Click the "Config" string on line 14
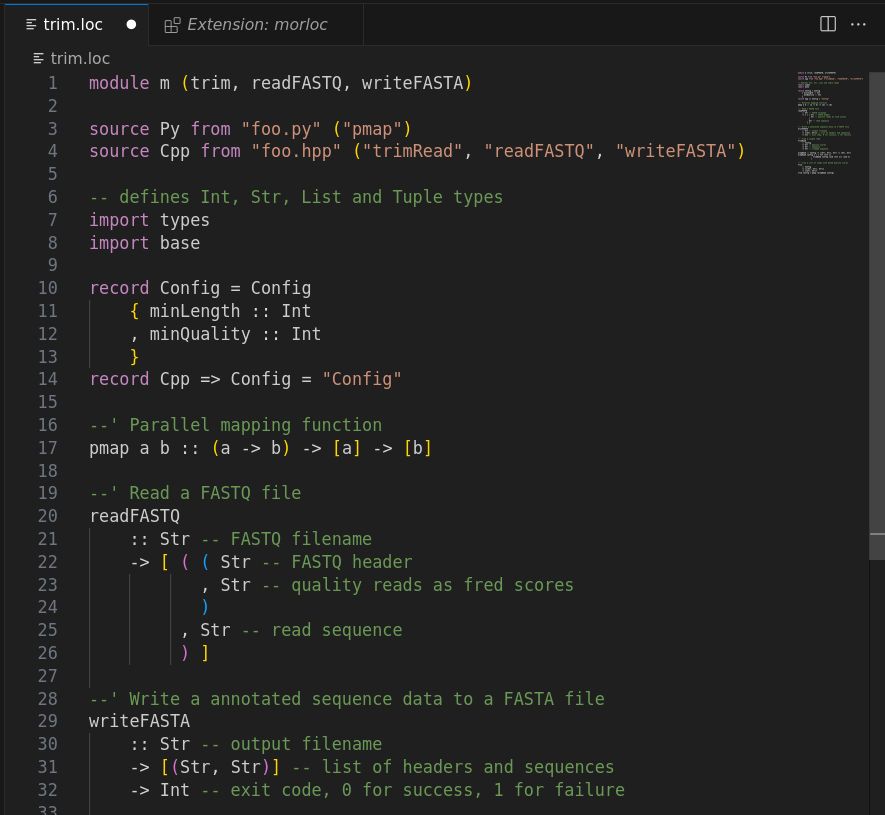 click(362, 379)
